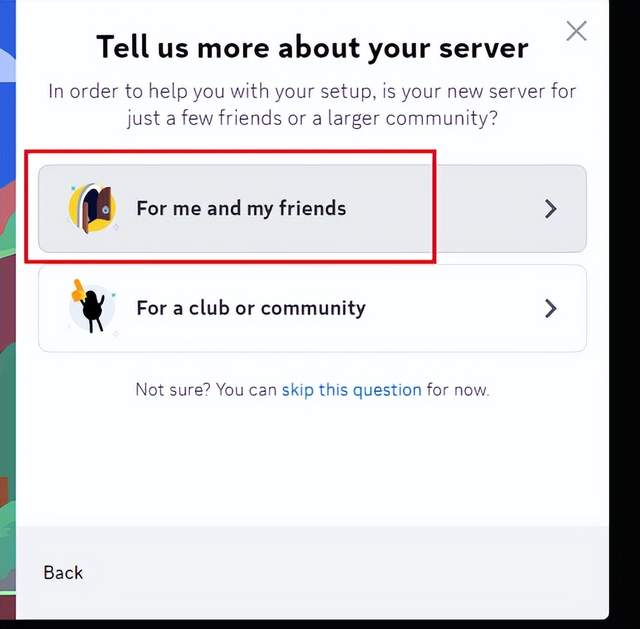Click the 'for now.' text after the skip link

pyautogui.click(x=458, y=389)
